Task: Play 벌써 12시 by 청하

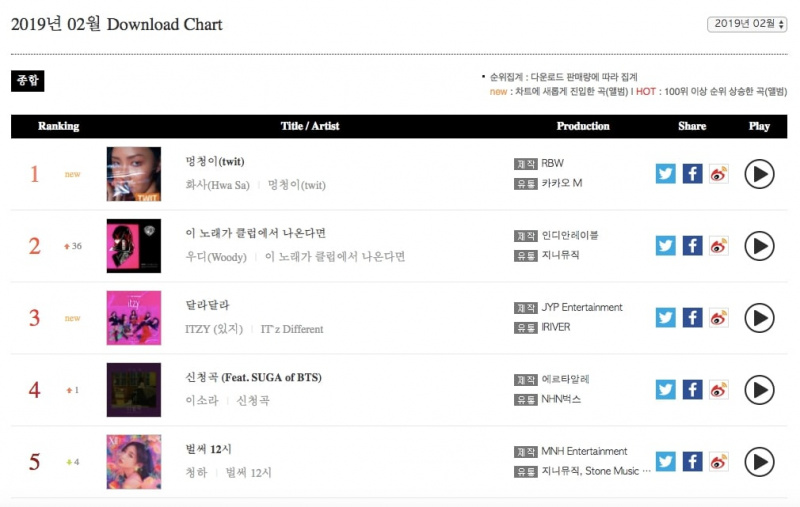Action: (759, 462)
